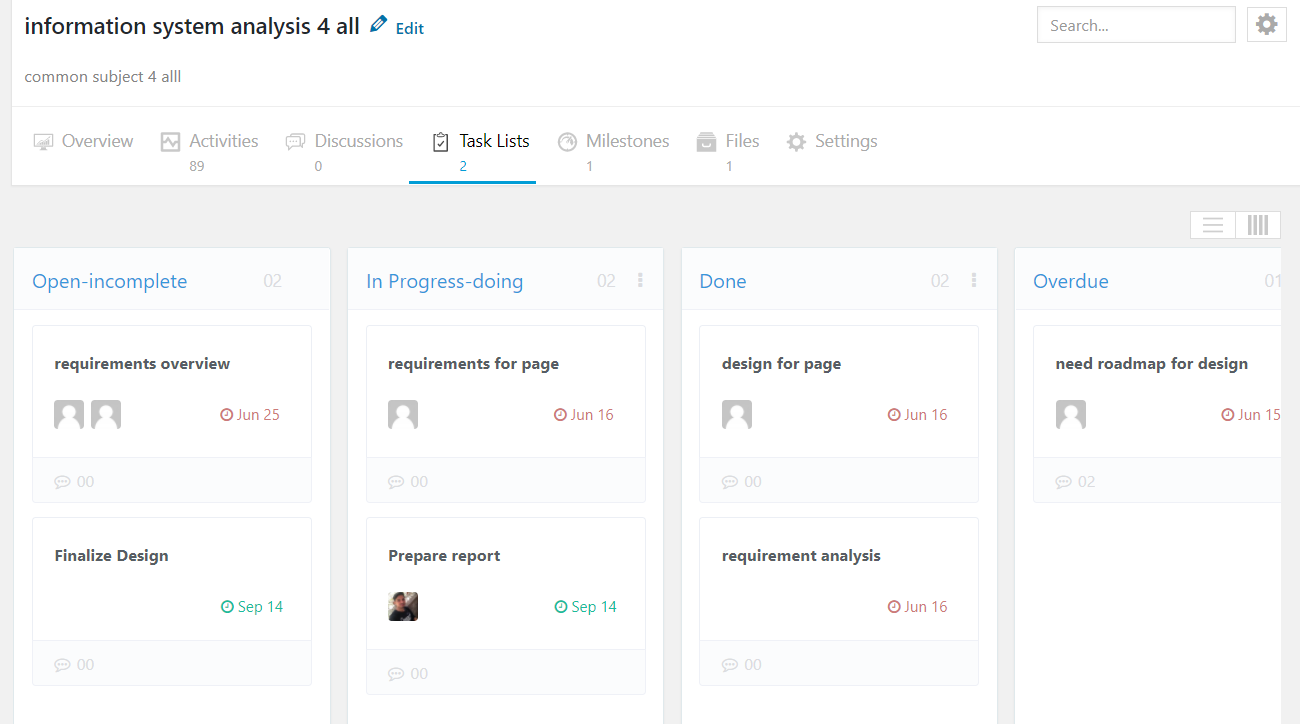Click task count 02 in In Progress-doing header

pos(606,281)
